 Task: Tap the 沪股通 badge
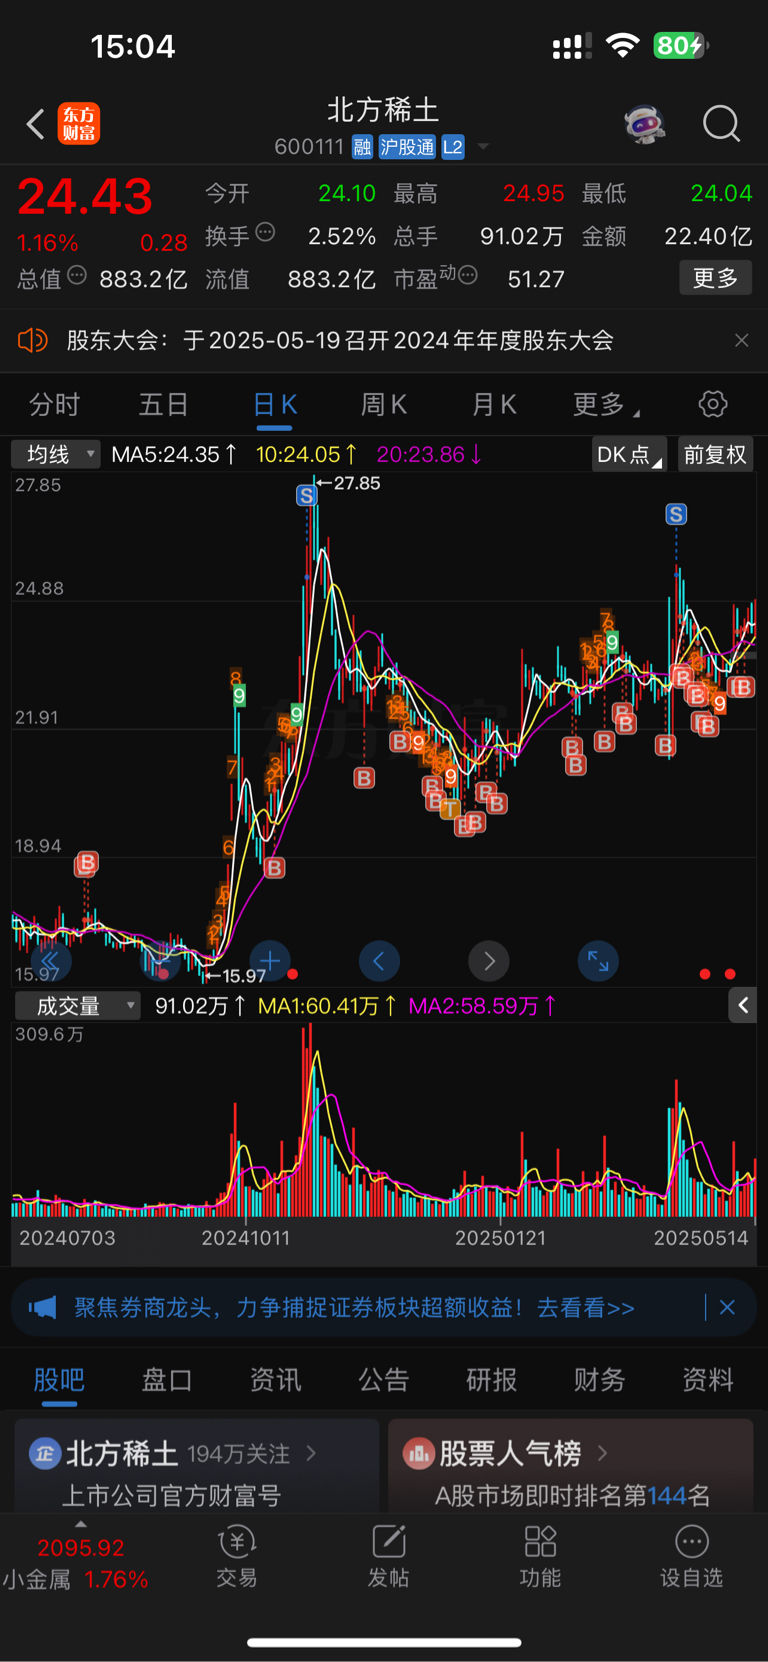[x=407, y=147]
